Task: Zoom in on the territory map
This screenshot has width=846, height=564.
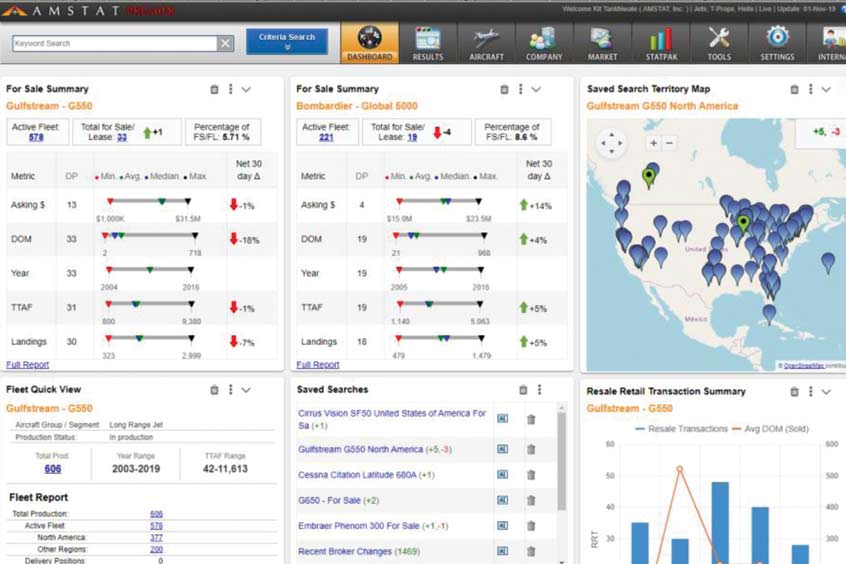Action: (x=654, y=143)
